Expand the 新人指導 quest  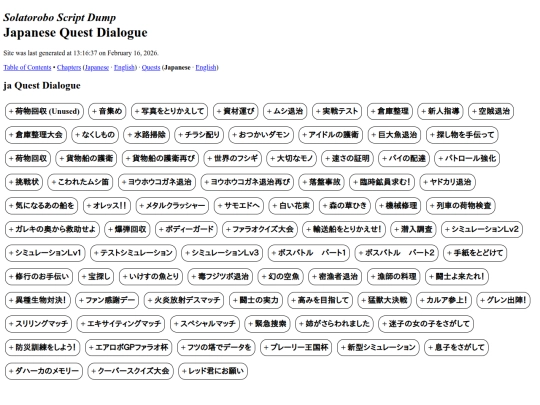click(440, 111)
